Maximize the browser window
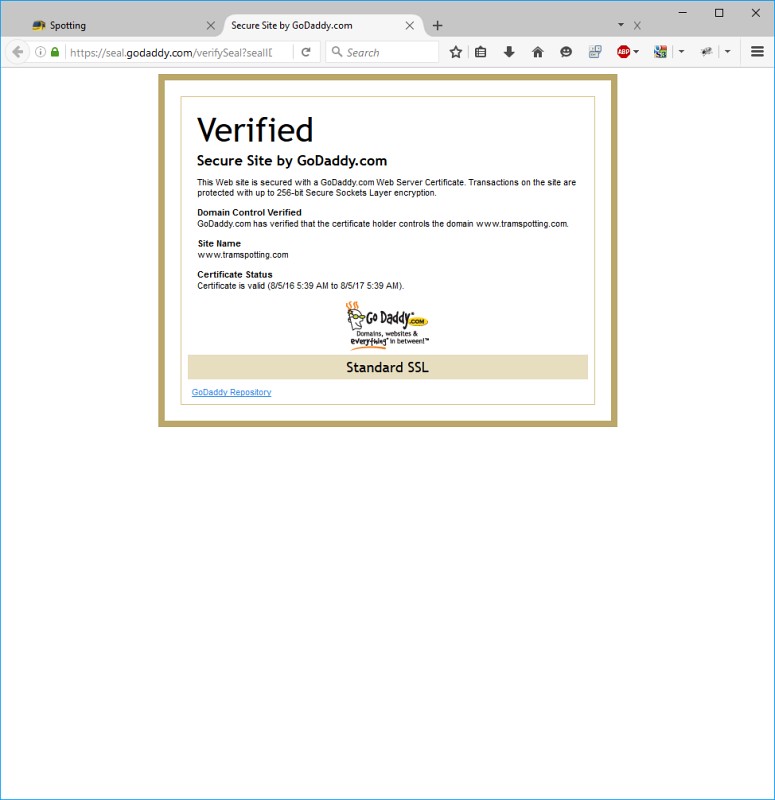775x800 pixels. tap(719, 13)
